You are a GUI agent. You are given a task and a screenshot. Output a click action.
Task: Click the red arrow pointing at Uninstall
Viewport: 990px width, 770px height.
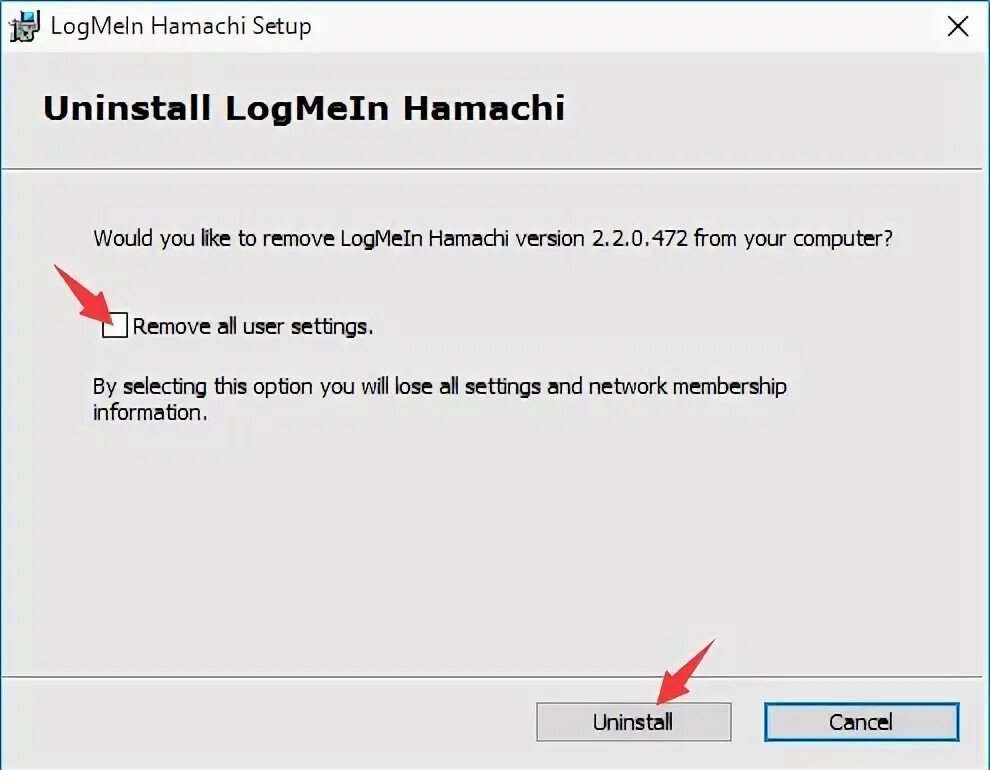(686, 672)
